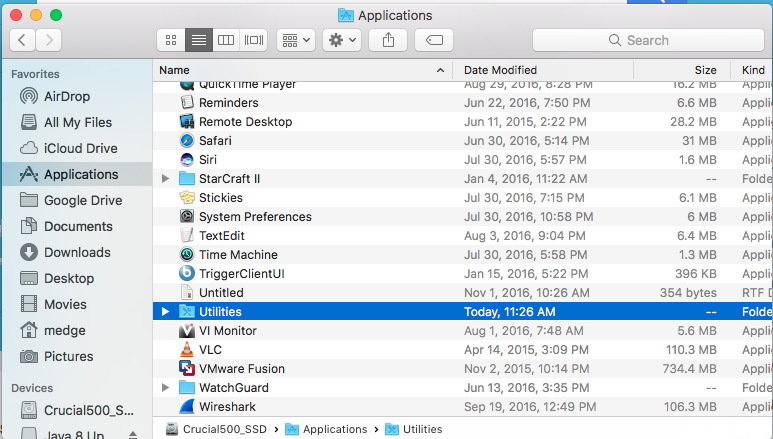Image resolution: width=773 pixels, height=439 pixels.
Task: Open the arrange items dropdown
Action: click(296, 40)
